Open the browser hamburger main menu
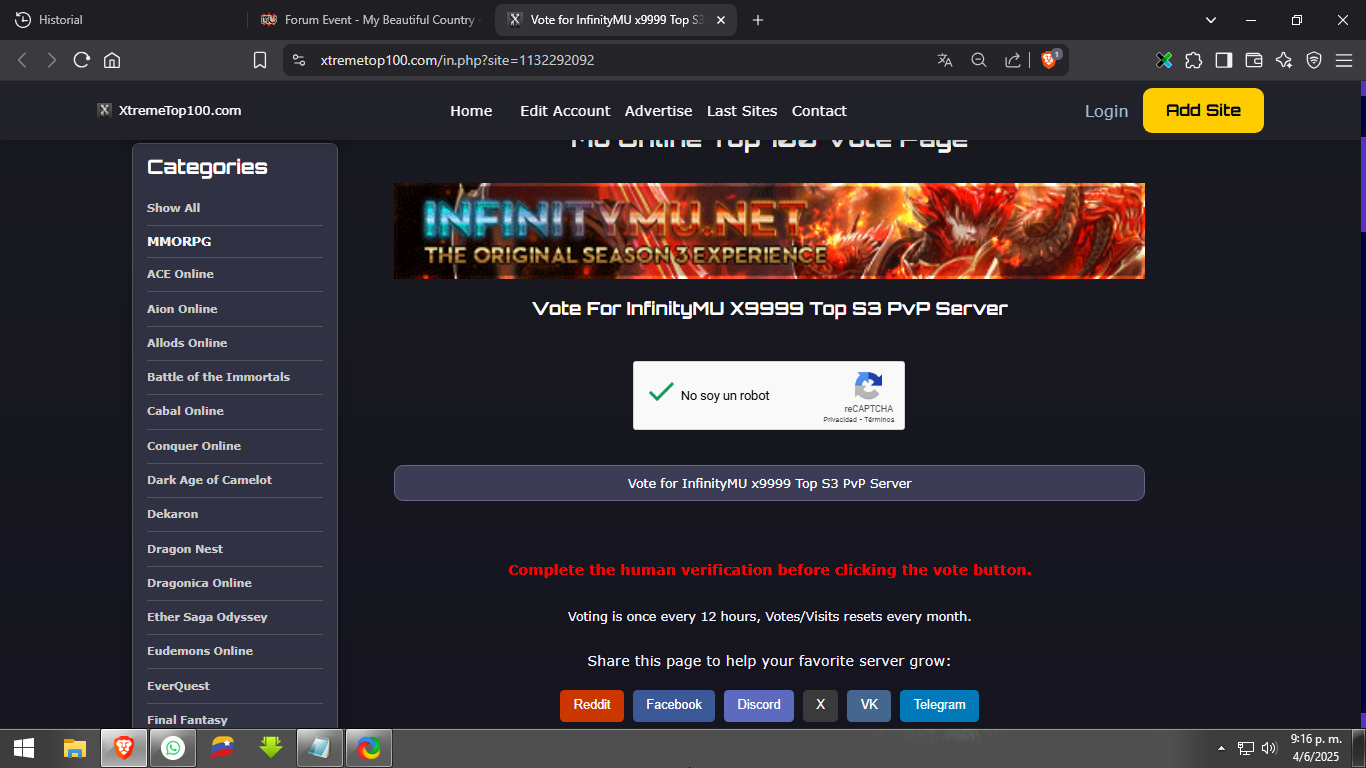The width and height of the screenshot is (1366, 768). (x=1344, y=60)
